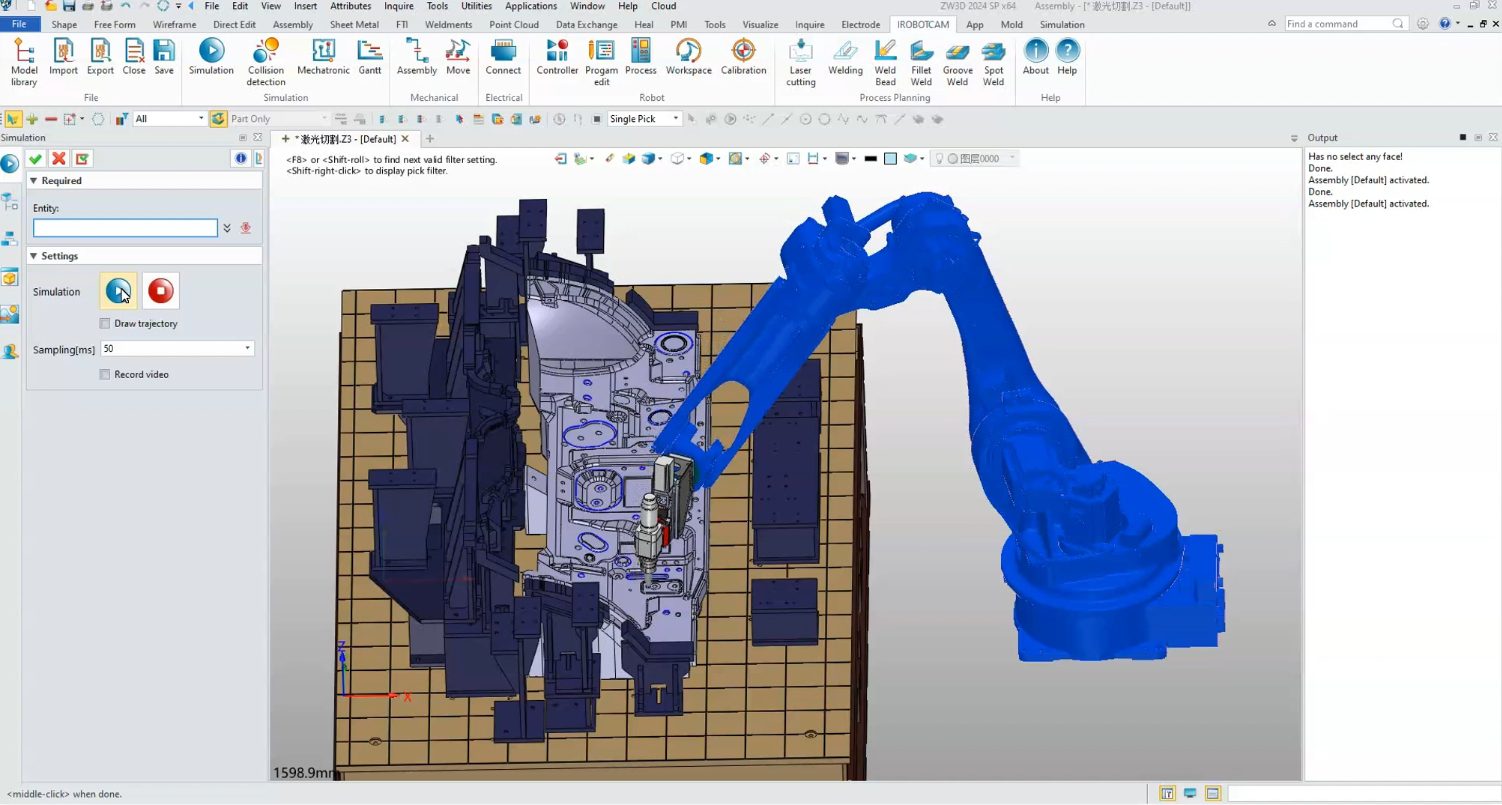Toggle layer 图层0000 visibility lightbulb
This screenshot has height=805, width=1502.
coord(939,158)
